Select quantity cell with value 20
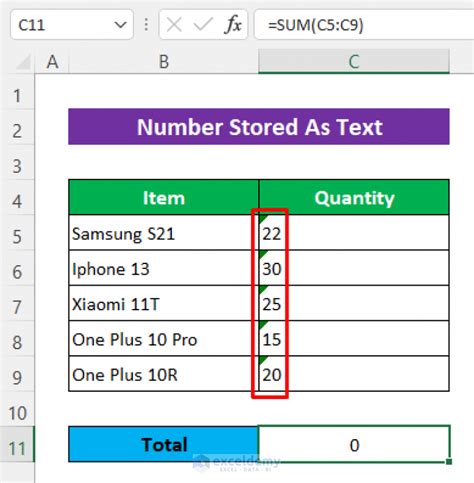This screenshot has width=474, height=483. (x=354, y=374)
